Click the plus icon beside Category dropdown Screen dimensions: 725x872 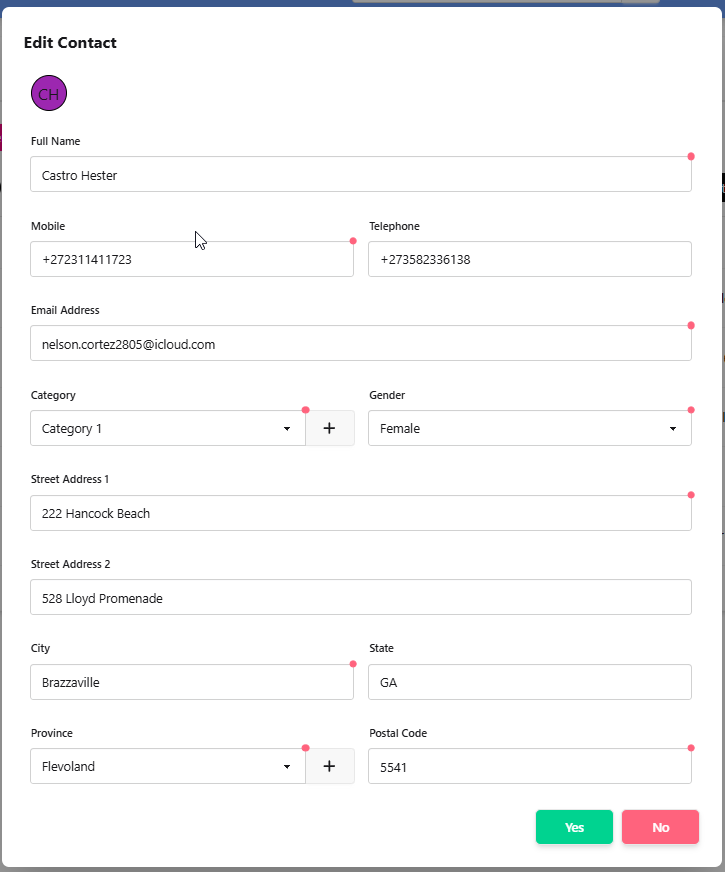329,428
